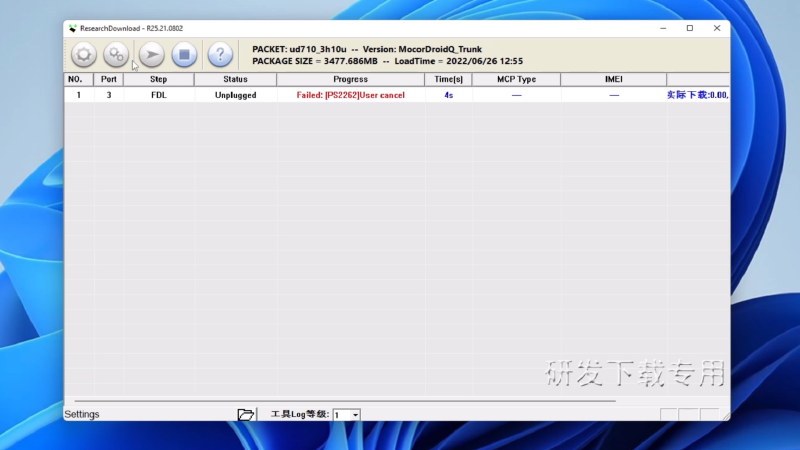The width and height of the screenshot is (800, 450).
Task: Click the MCP Type column header
Action: click(516, 79)
